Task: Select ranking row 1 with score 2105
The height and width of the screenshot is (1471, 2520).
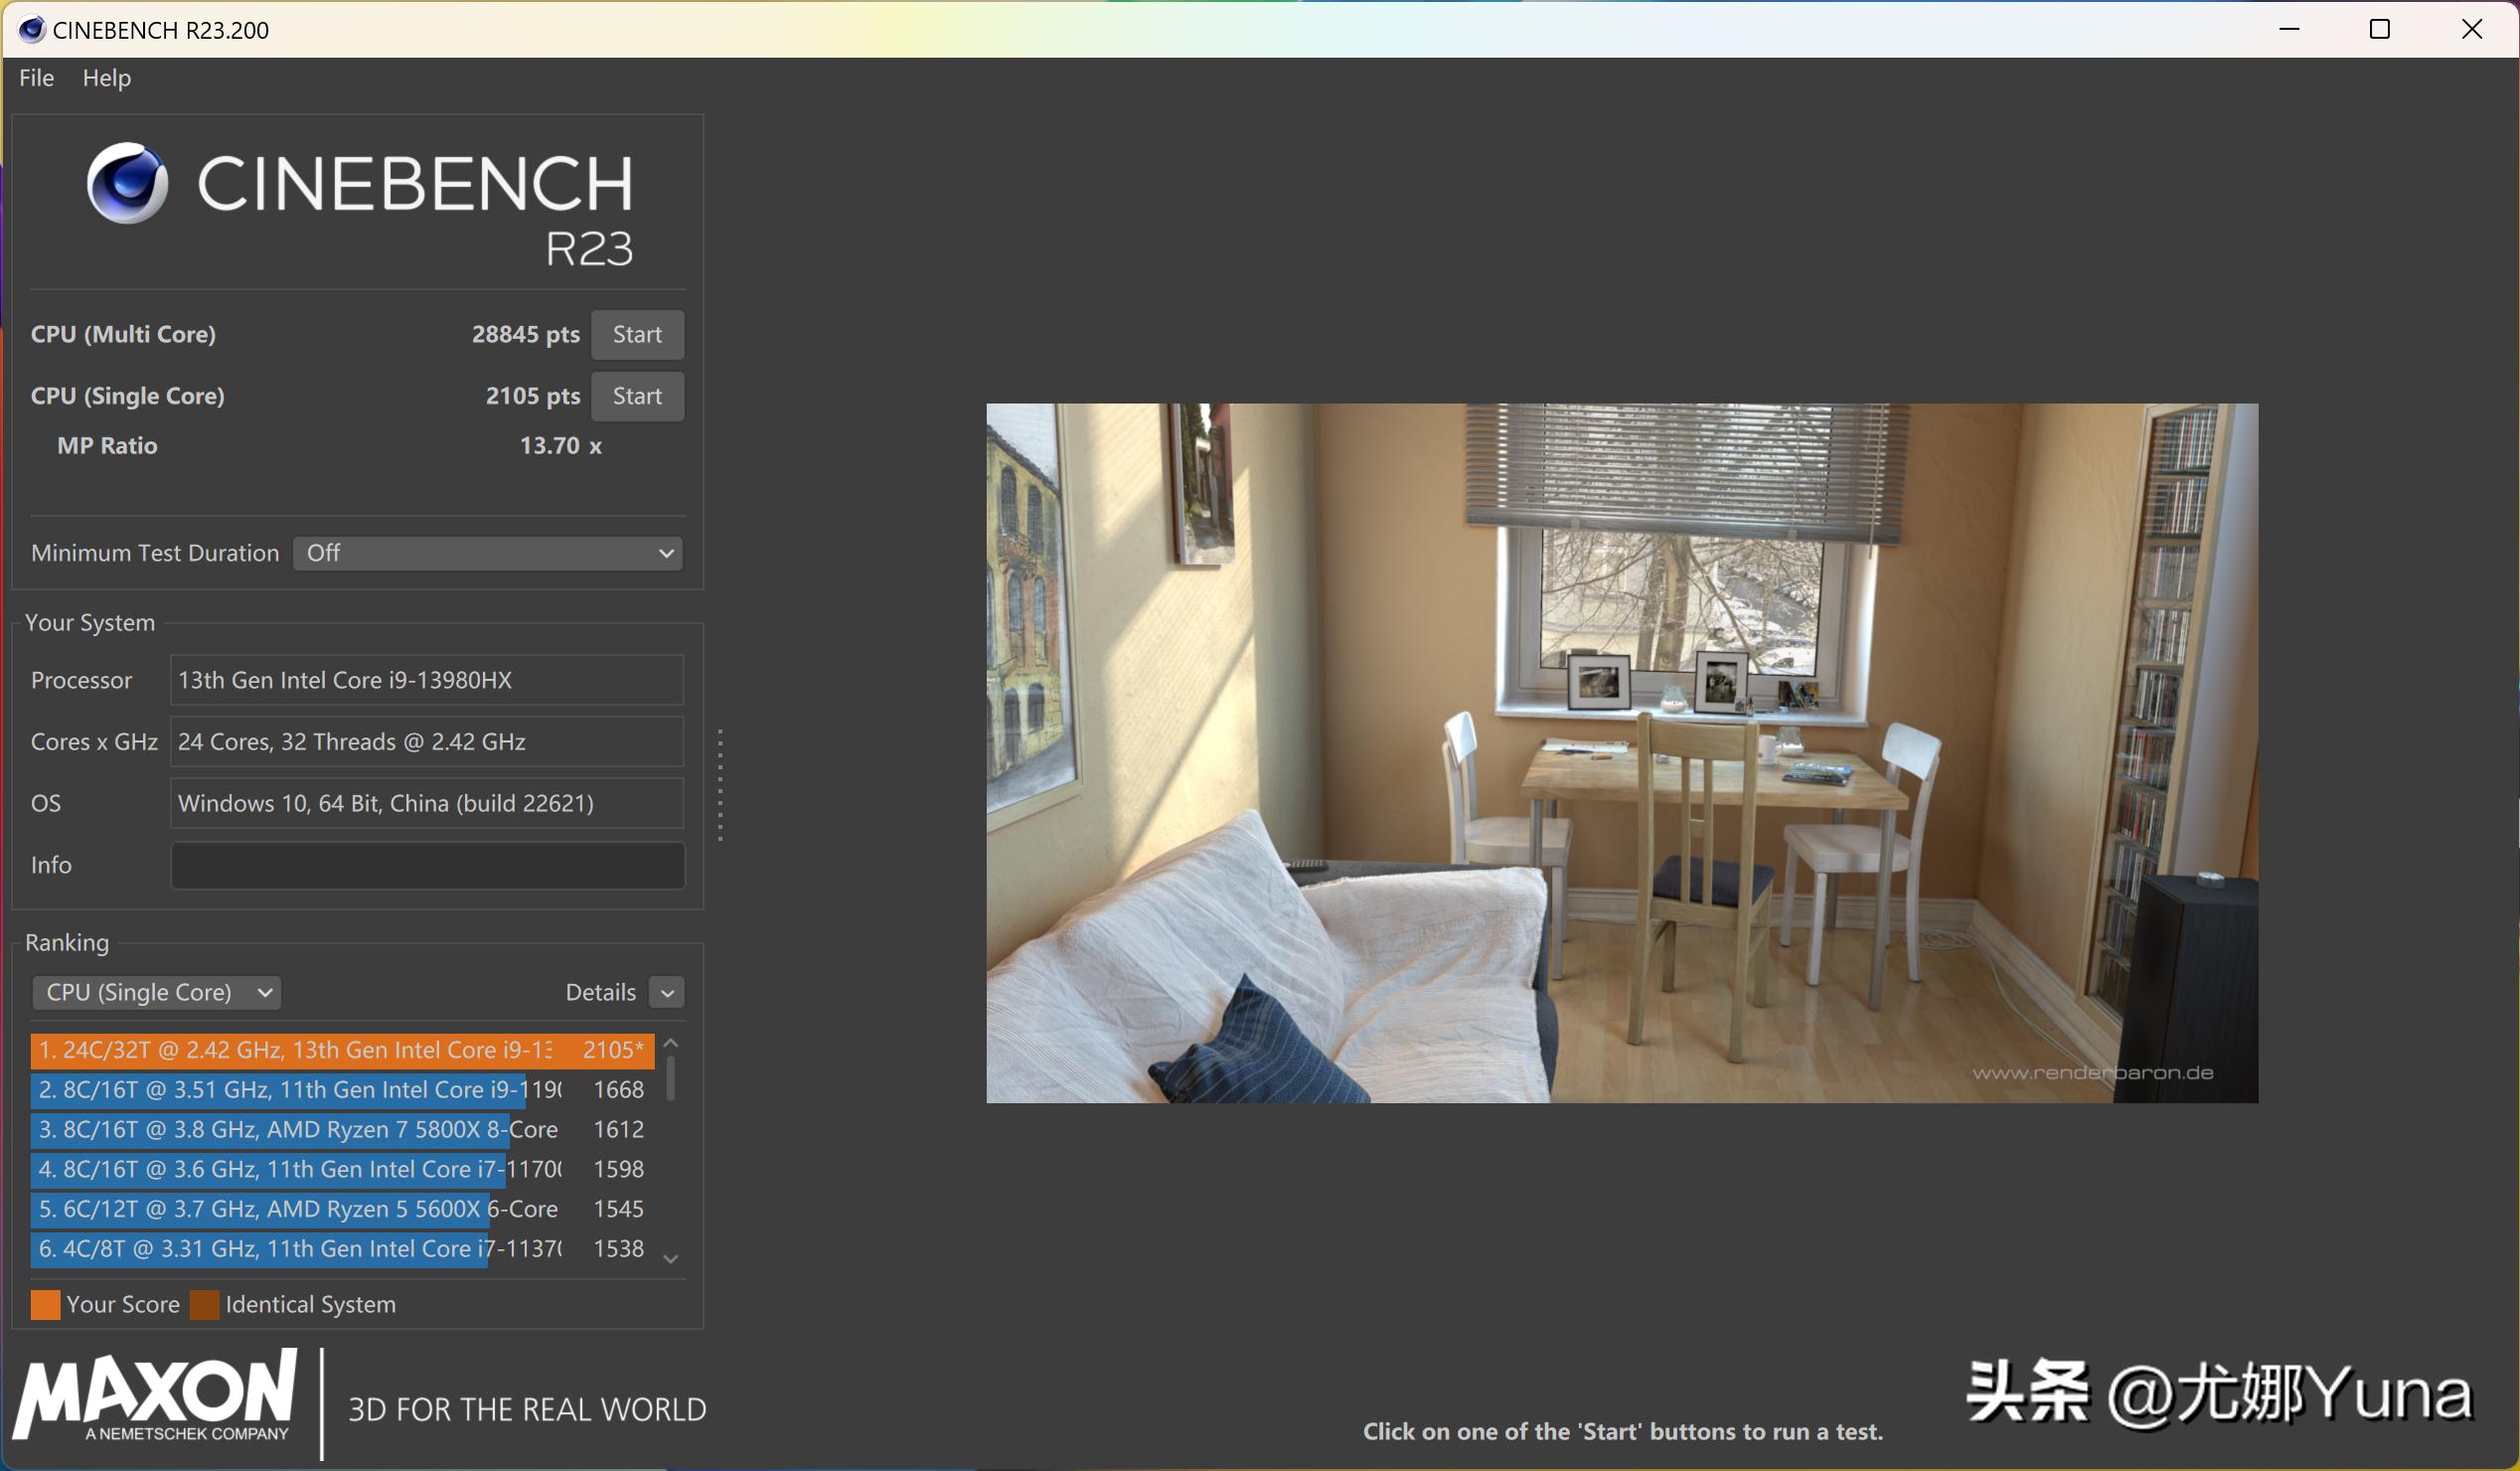Action: point(342,1050)
